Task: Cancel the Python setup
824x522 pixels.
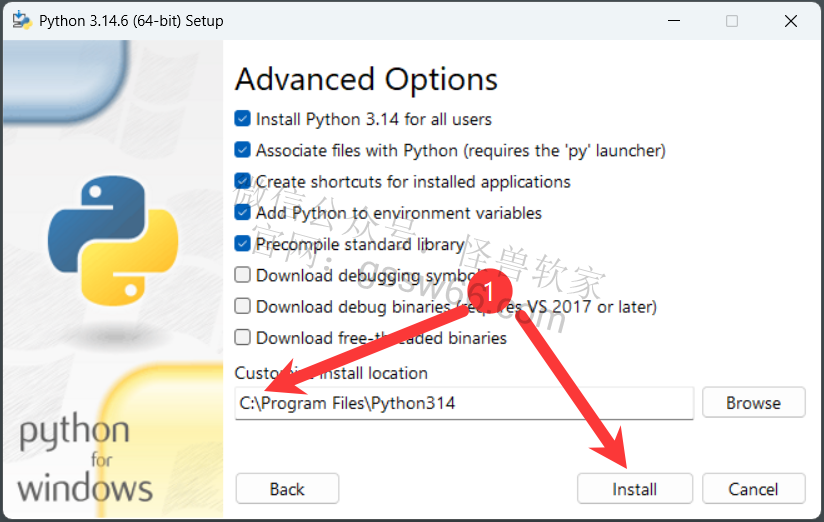Action: (754, 489)
